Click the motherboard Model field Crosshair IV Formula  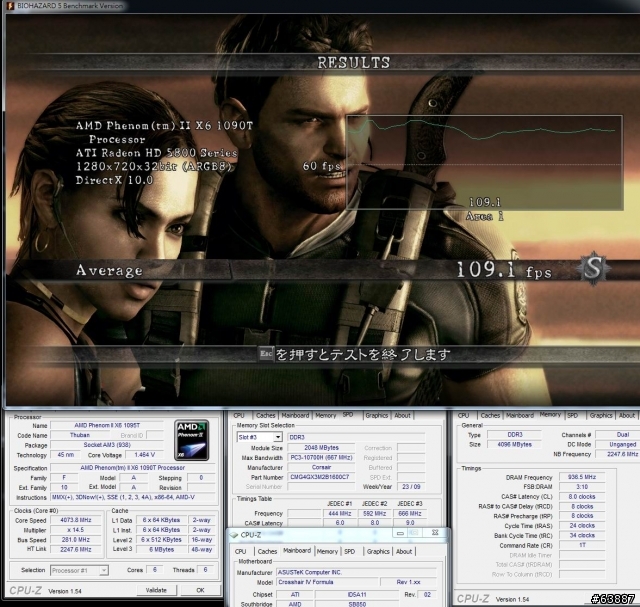click(x=326, y=583)
